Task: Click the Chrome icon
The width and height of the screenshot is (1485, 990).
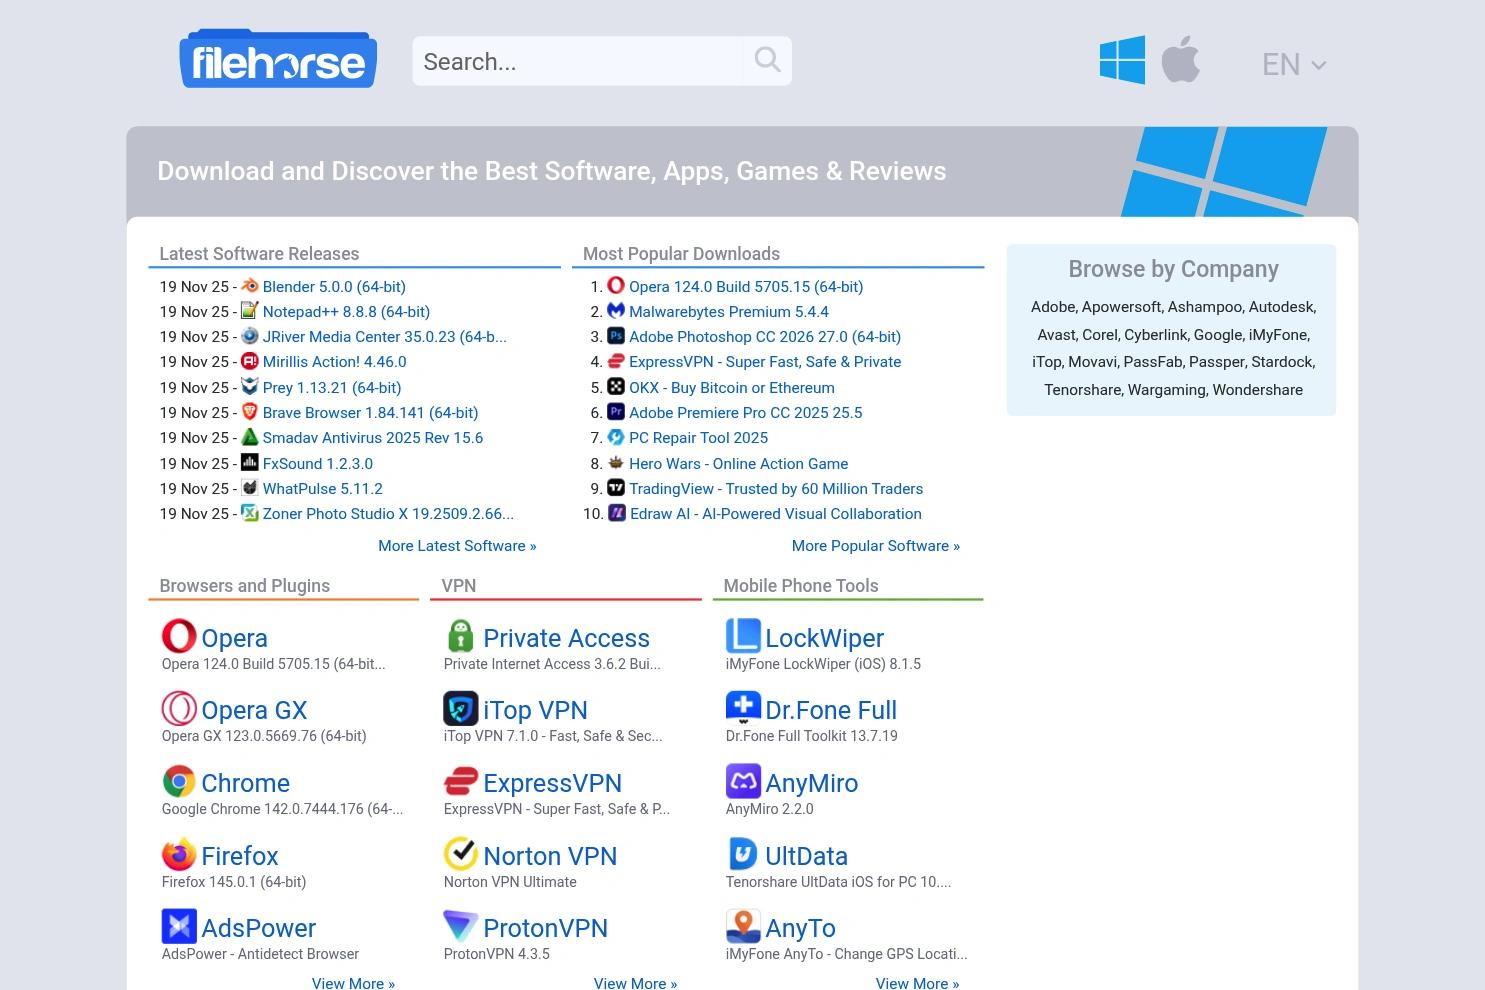Action: [x=179, y=781]
